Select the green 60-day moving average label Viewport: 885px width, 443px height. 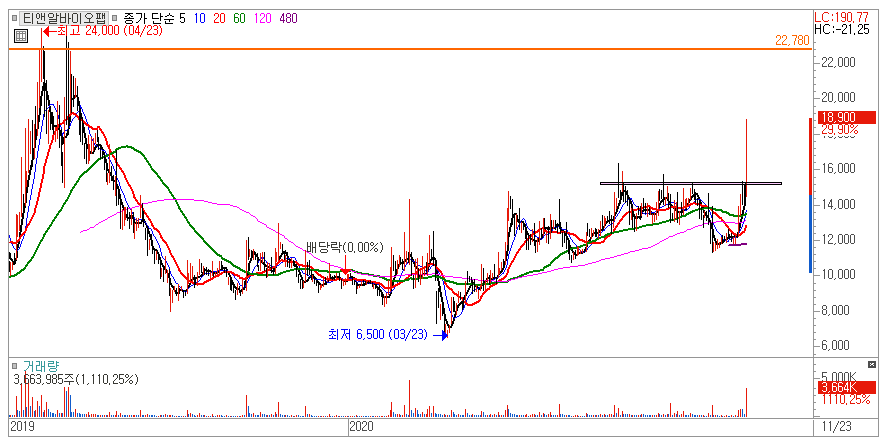pos(239,18)
